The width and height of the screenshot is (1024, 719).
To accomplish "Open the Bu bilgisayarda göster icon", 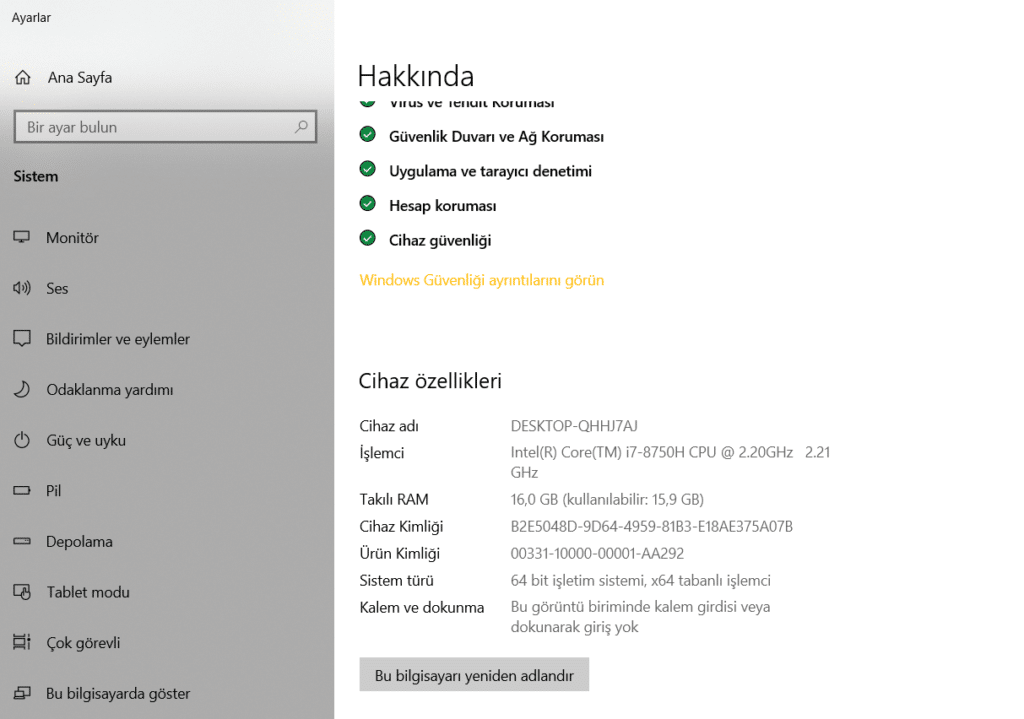I will tap(23, 693).
